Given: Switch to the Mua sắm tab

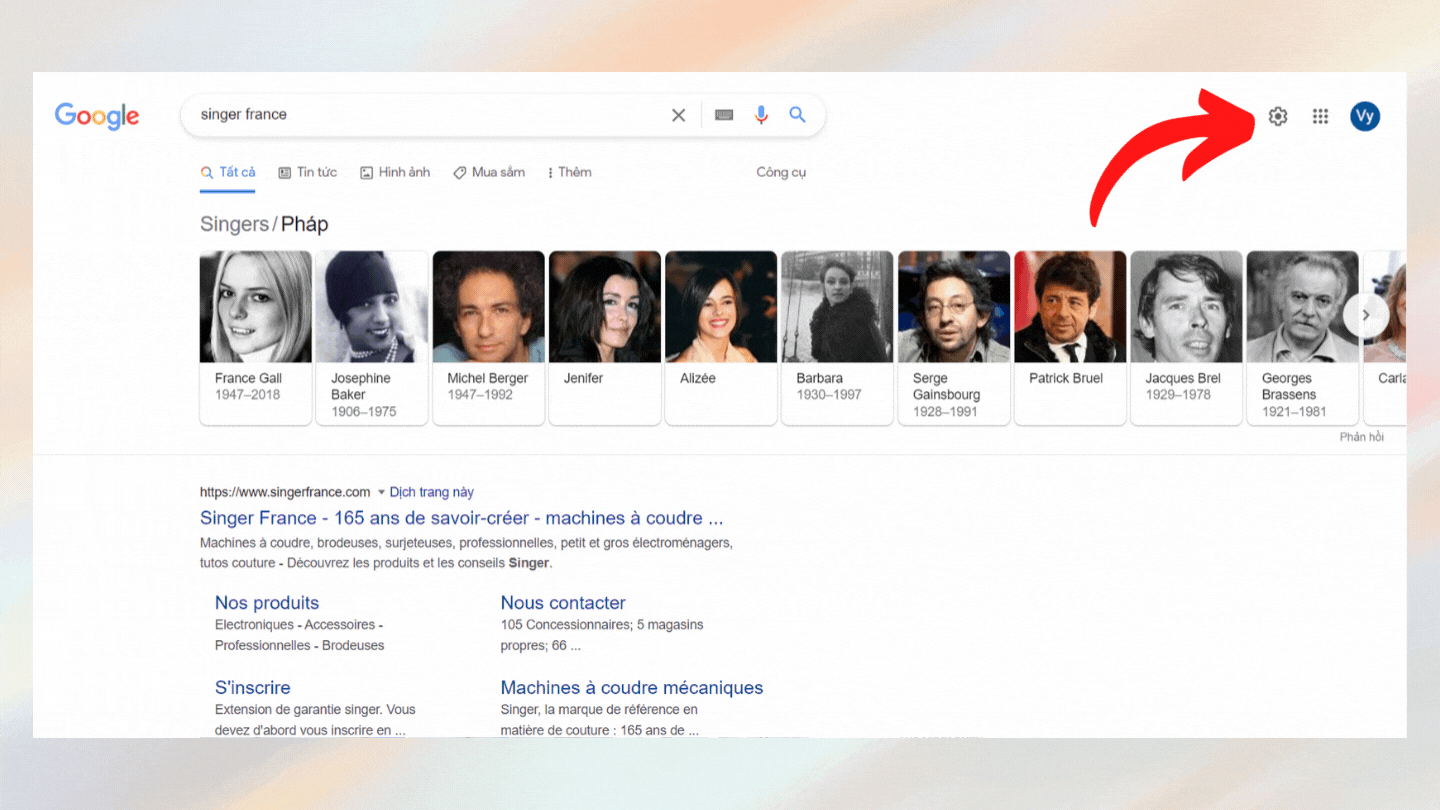Looking at the screenshot, I should pos(489,172).
